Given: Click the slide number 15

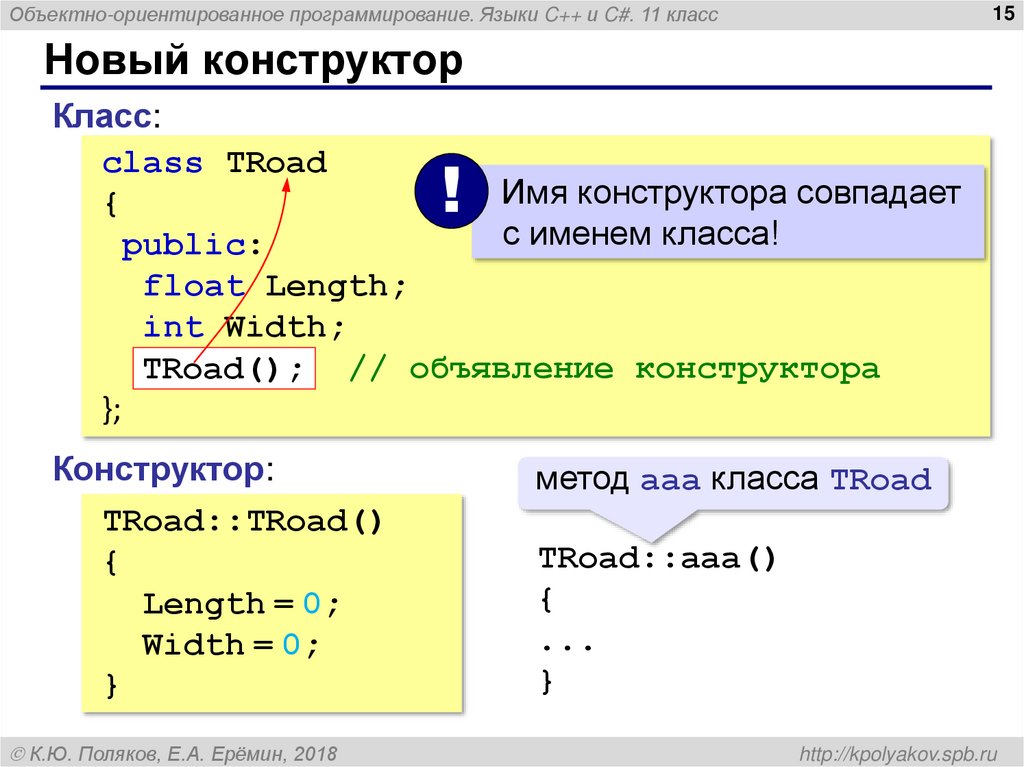Looking at the screenshot, I should coord(1003,13).
